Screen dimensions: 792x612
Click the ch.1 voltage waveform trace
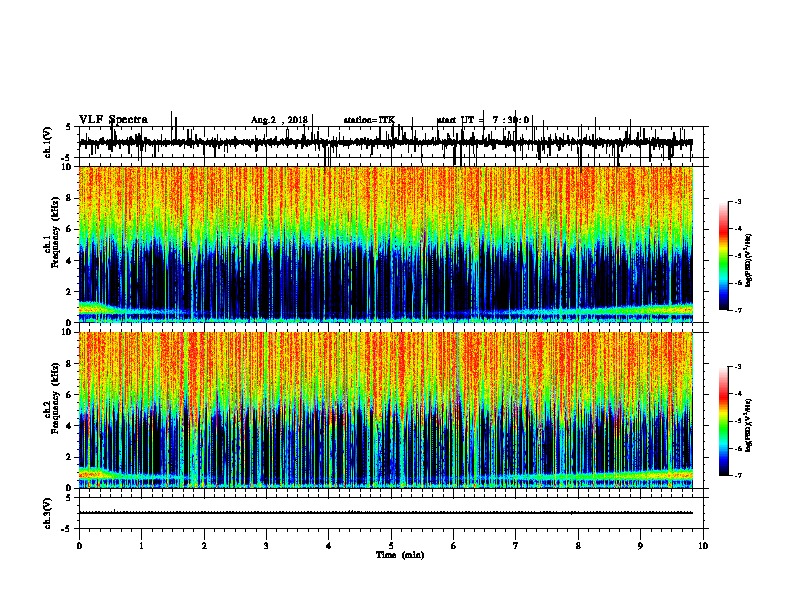(x=386, y=143)
